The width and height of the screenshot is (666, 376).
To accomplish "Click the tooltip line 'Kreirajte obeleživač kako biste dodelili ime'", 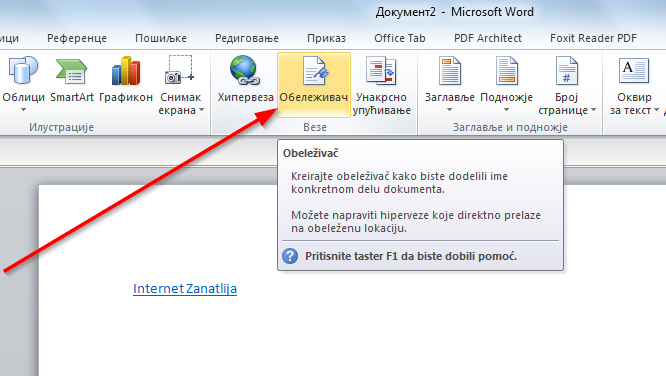I will [x=399, y=176].
